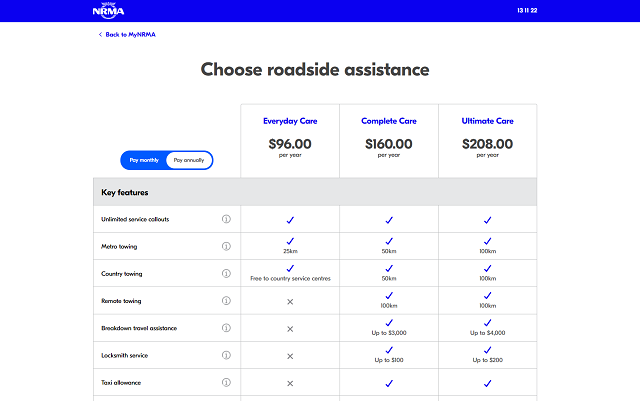Screen dimensions: 640x401
Task: Click the Key features section header
Action: click(x=125, y=192)
